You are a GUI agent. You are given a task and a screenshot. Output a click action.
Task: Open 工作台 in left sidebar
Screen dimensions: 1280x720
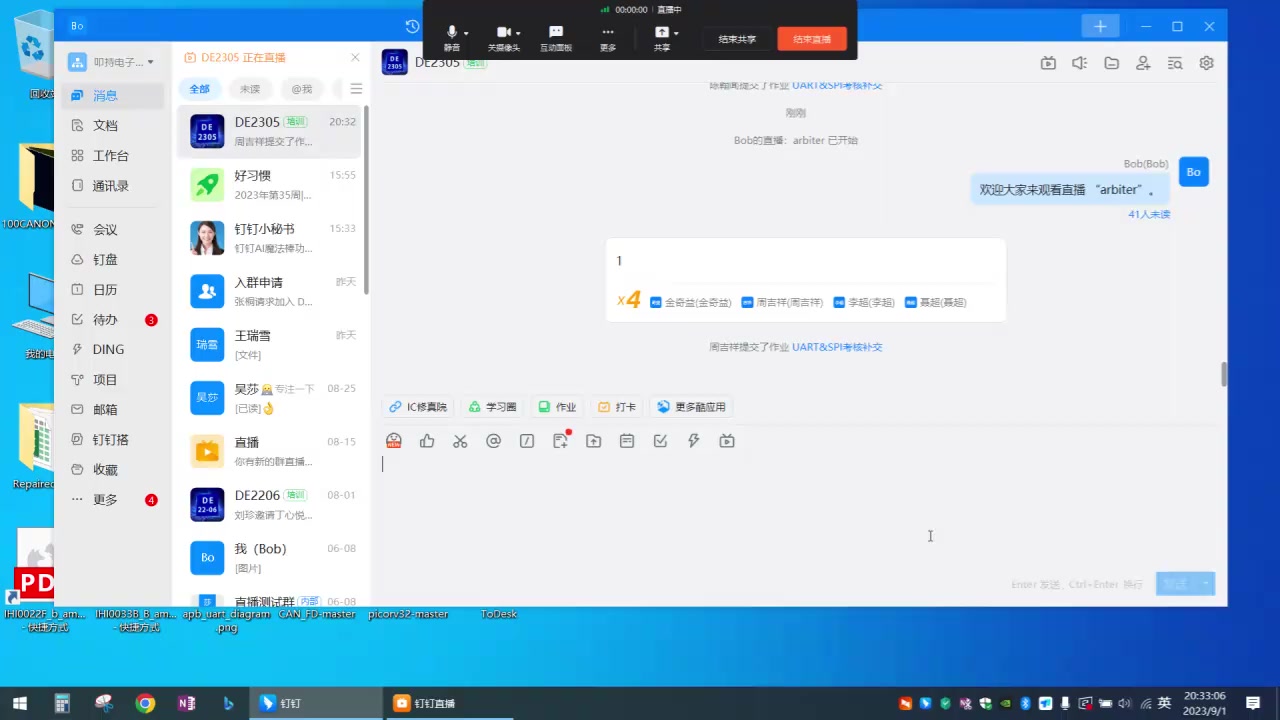[112, 156]
